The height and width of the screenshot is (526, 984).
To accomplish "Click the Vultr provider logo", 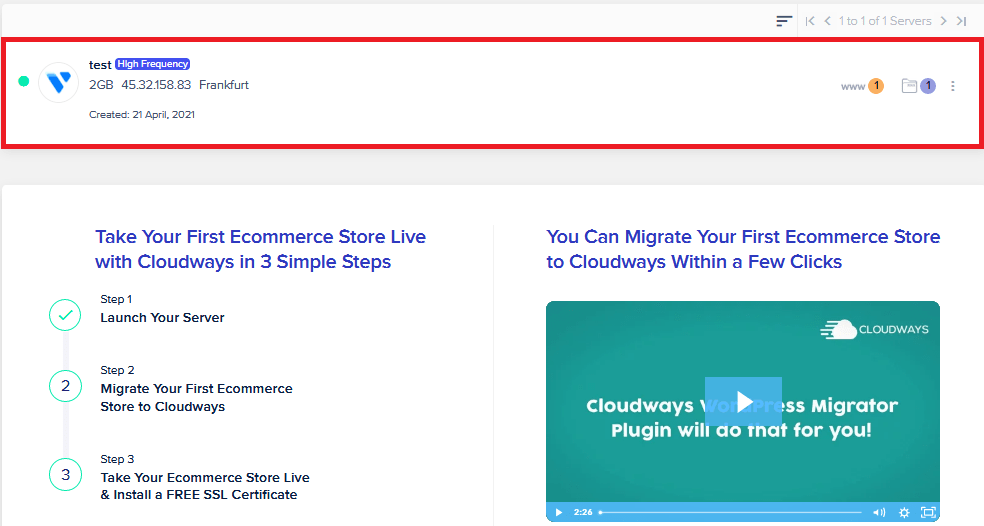I will point(58,82).
